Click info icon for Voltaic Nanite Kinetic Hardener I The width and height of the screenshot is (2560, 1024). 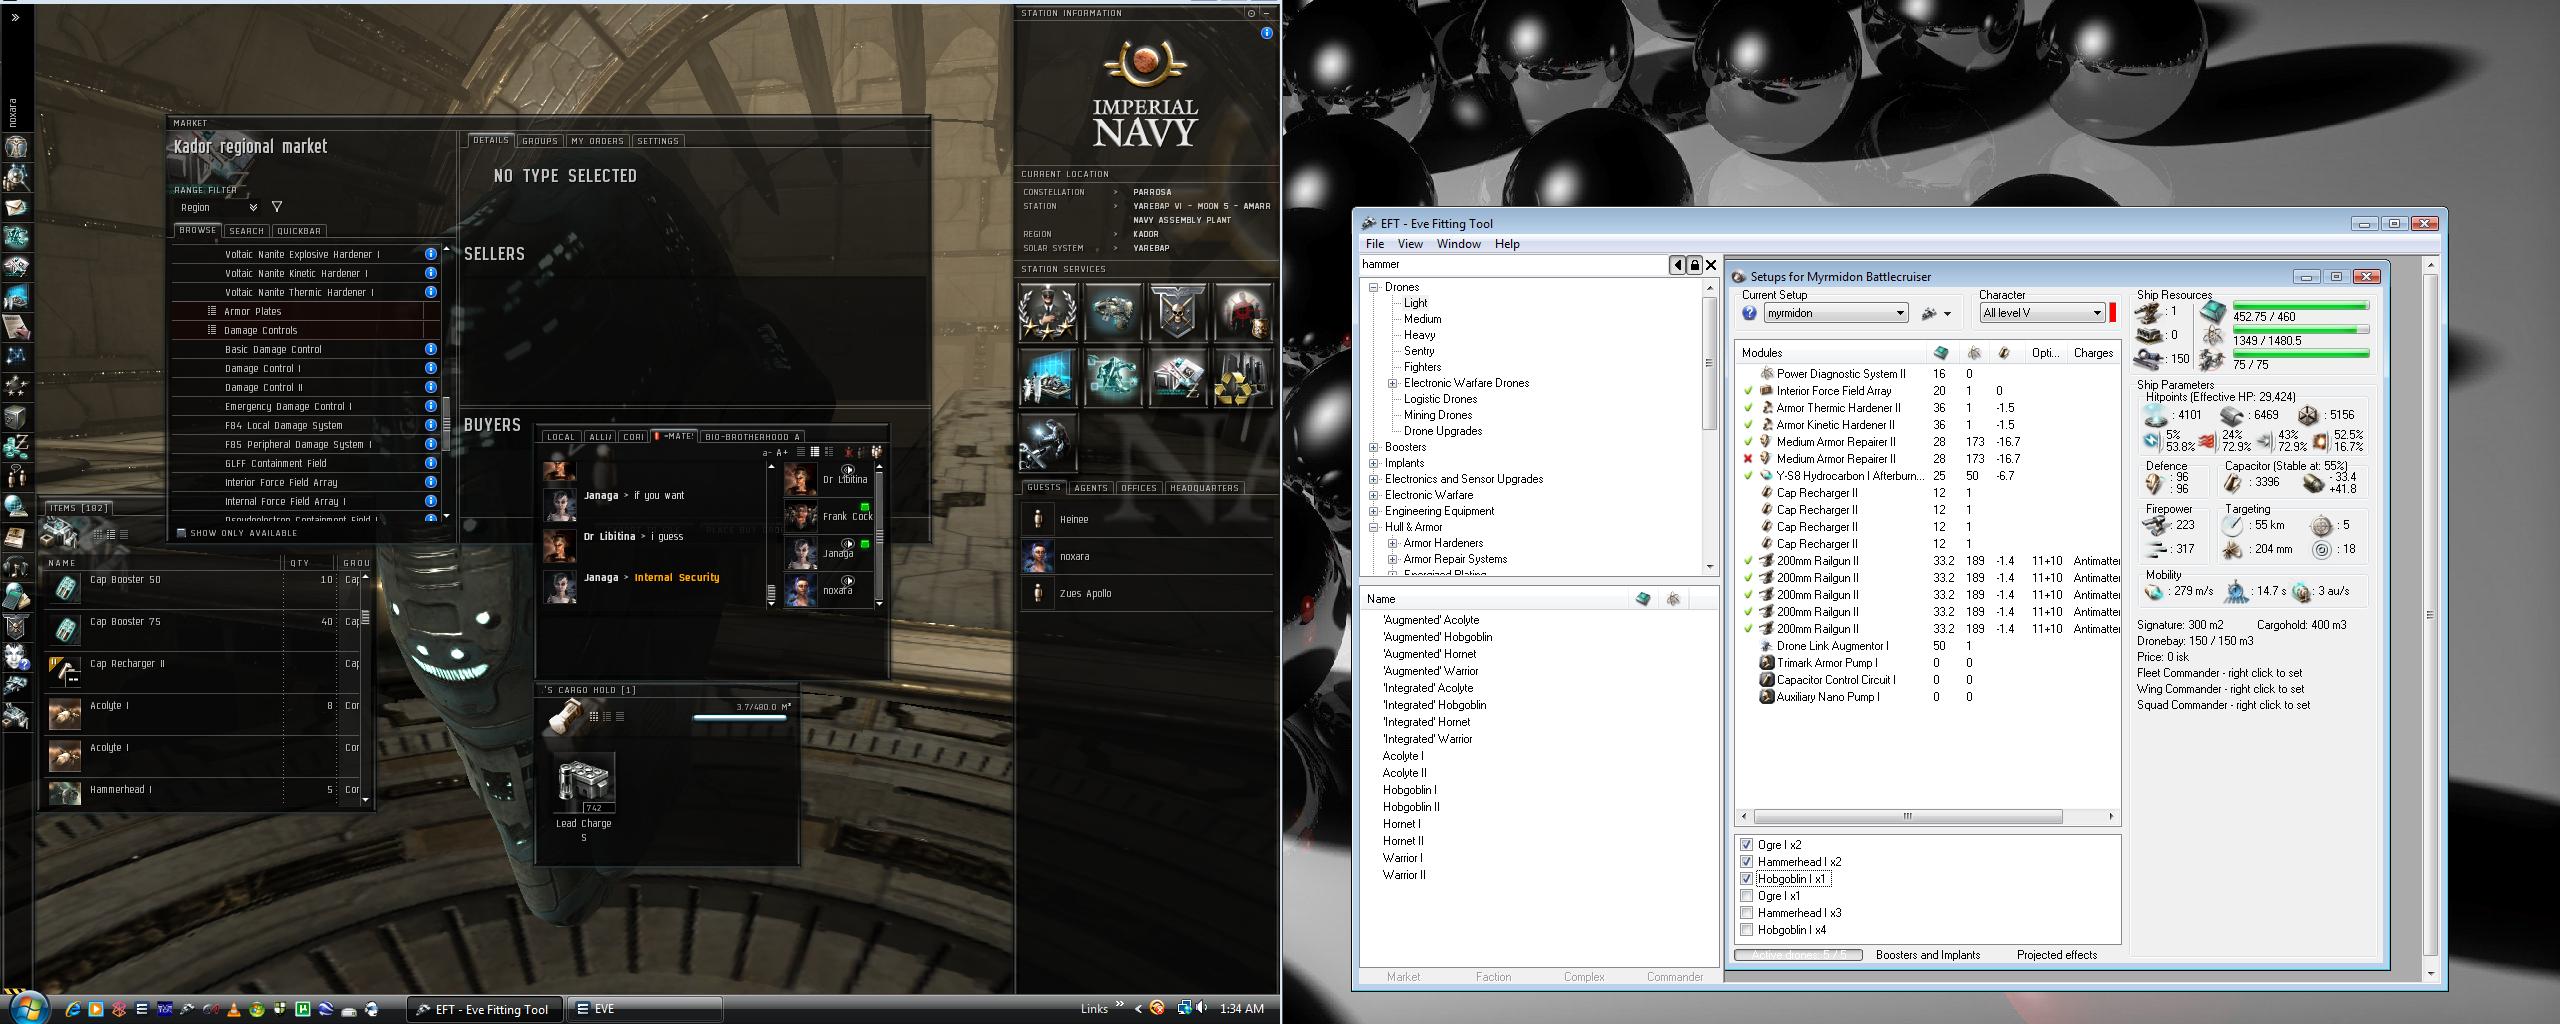coord(431,273)
